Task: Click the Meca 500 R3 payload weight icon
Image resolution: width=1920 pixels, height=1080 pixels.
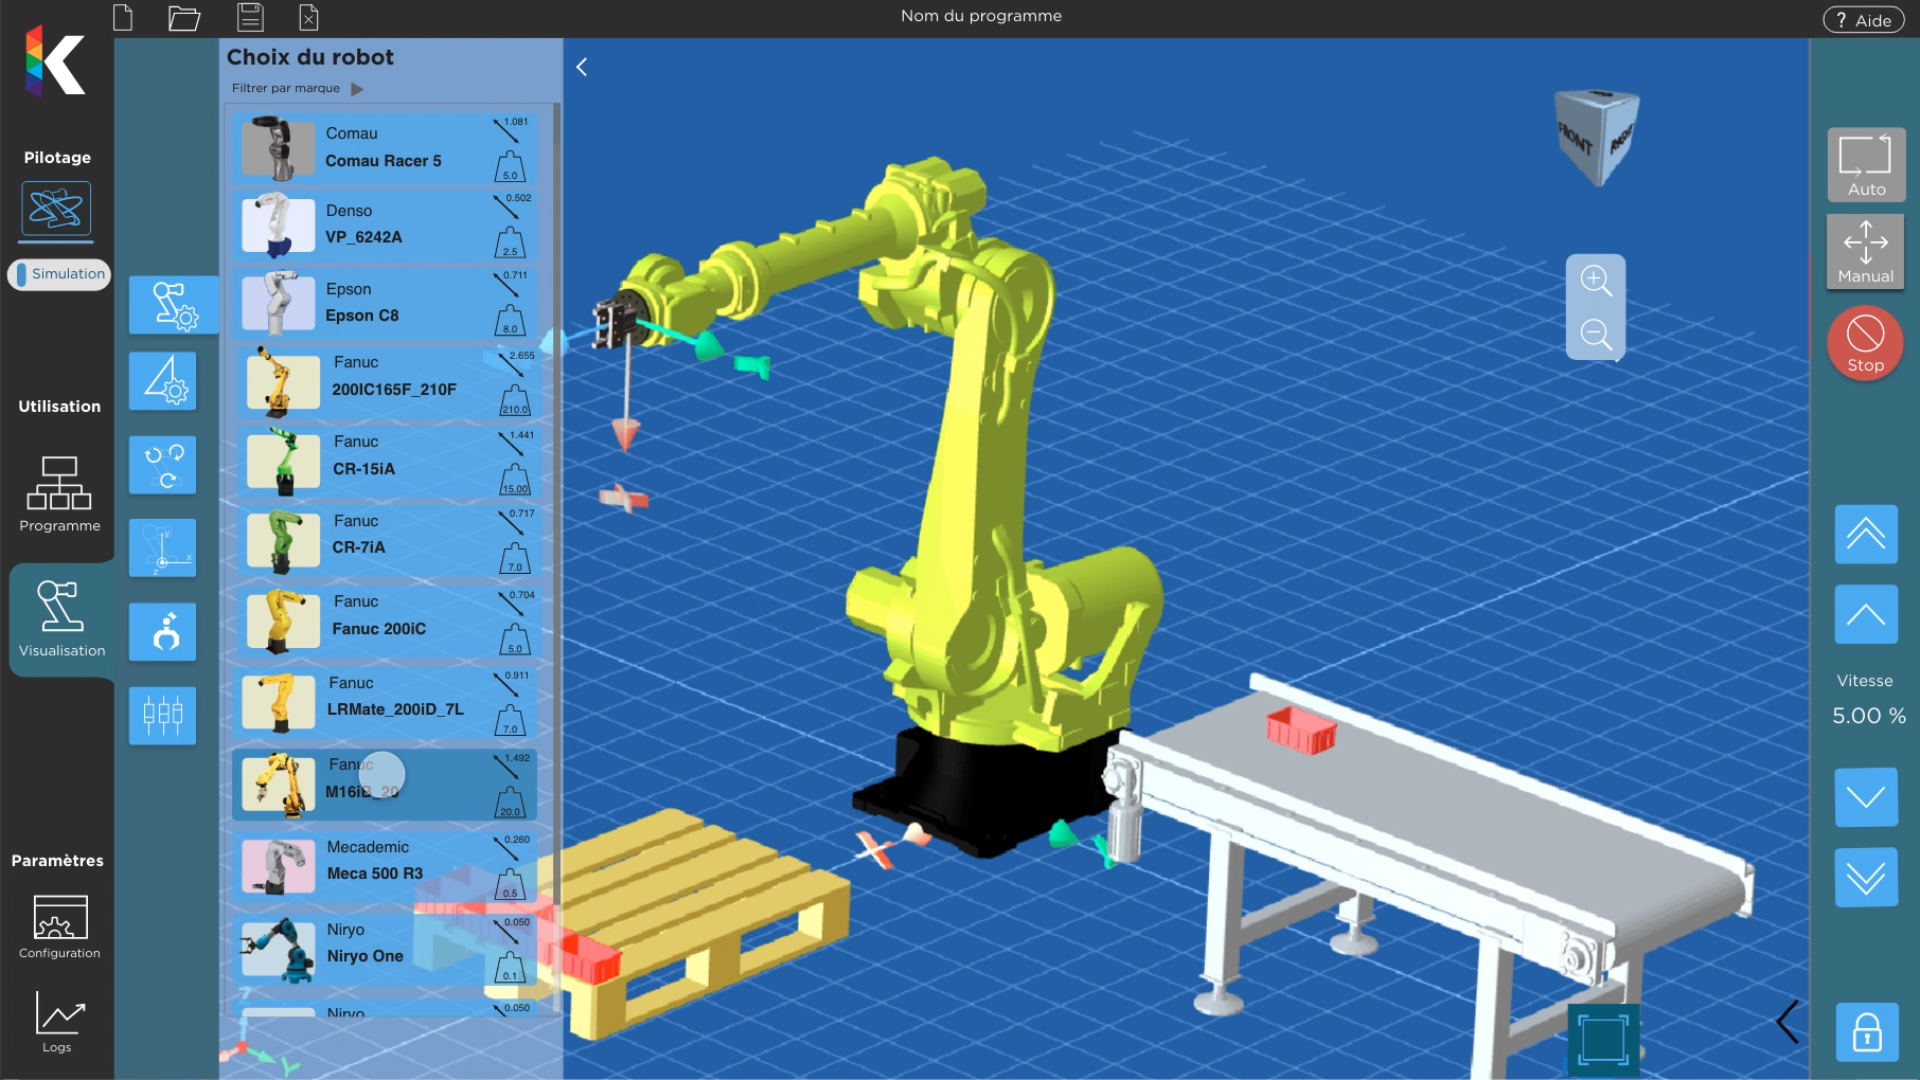Action: coord(510,884)
